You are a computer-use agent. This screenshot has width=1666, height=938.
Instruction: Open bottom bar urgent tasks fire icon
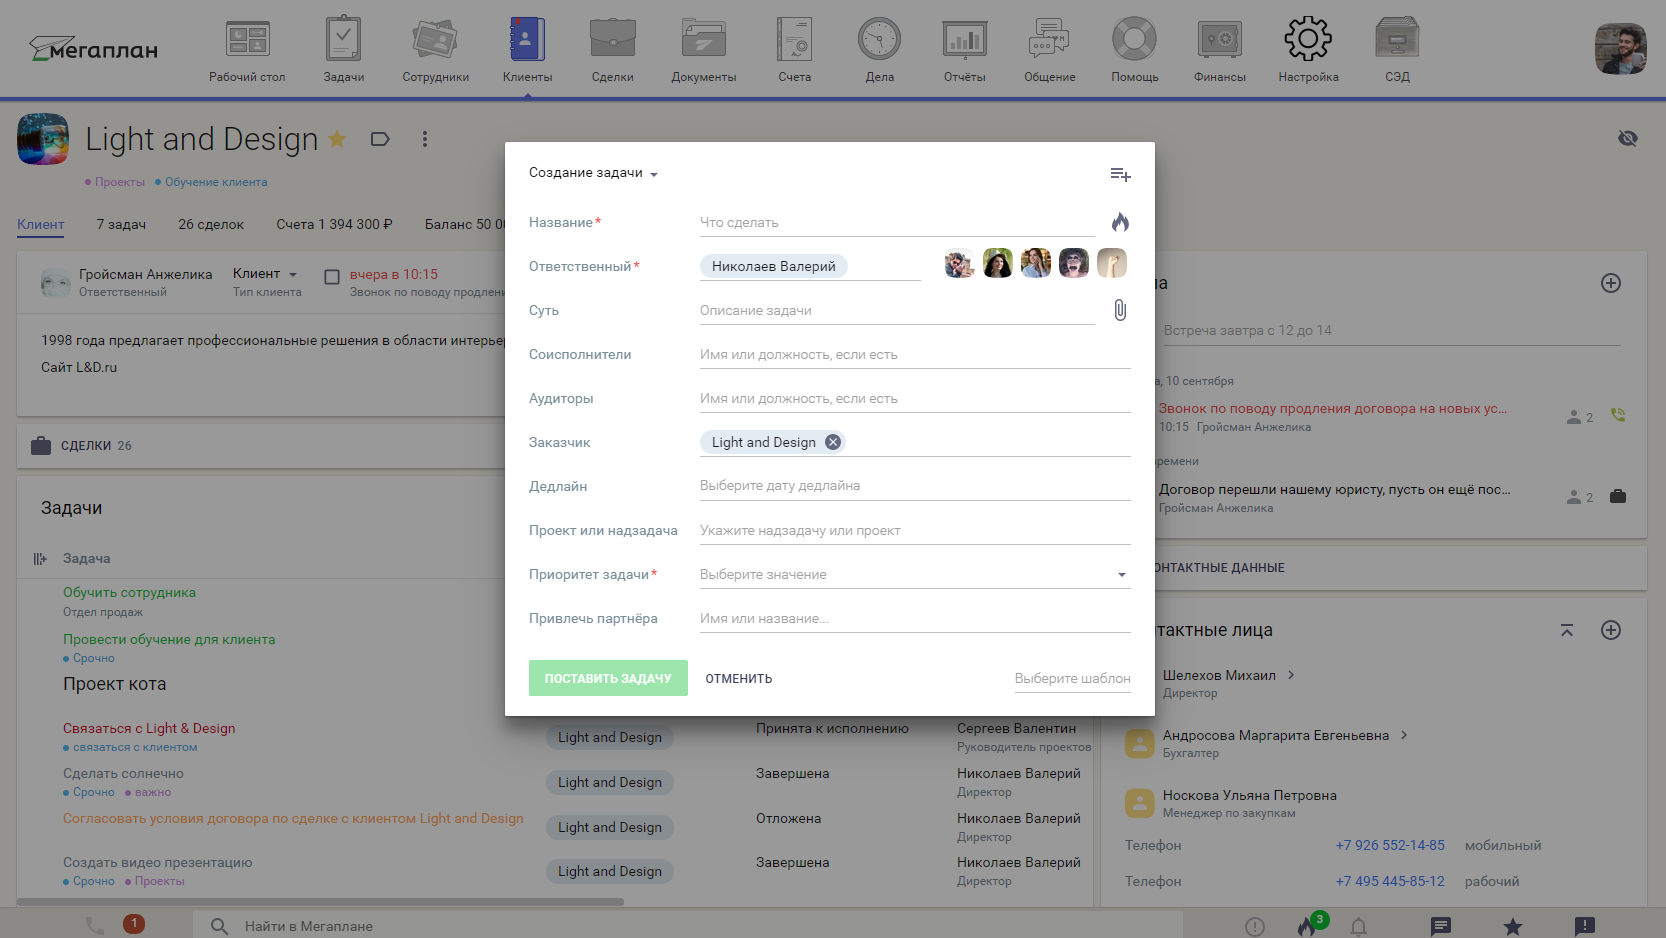1306,926
